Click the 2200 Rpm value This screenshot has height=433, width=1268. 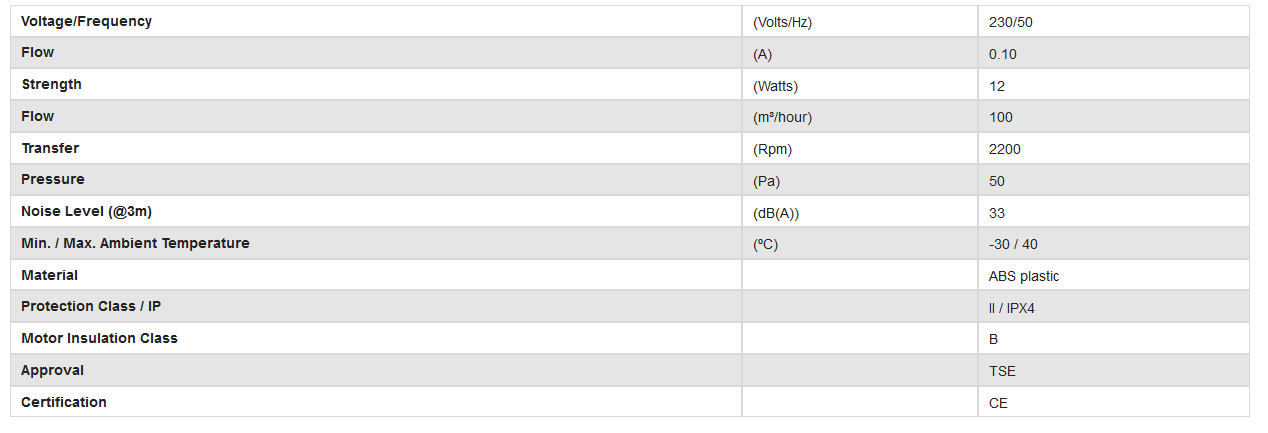(x=1004, y=149)
